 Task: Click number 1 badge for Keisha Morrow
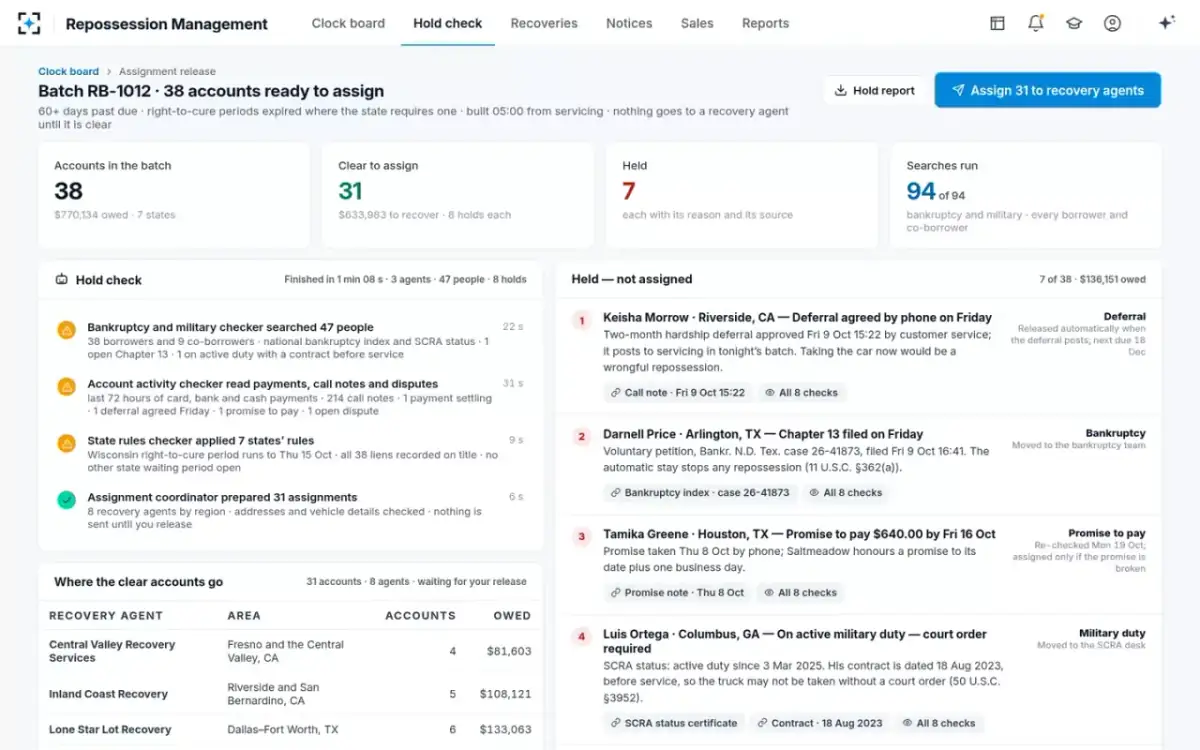581,320
